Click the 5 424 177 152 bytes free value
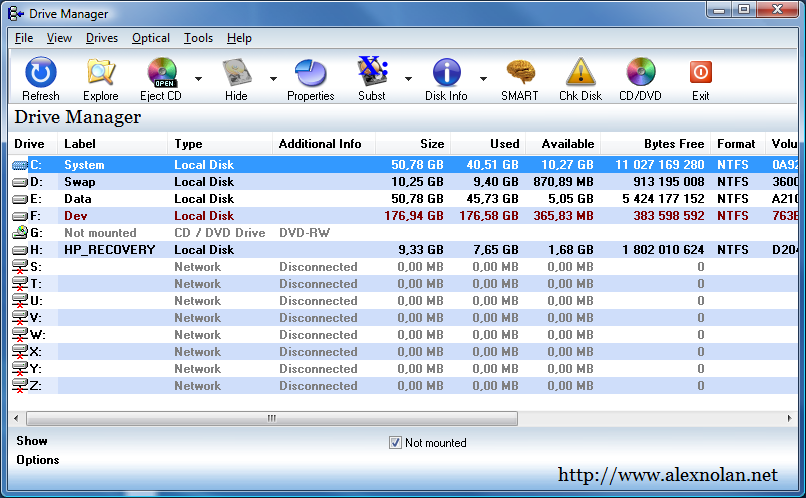806x498 pixels. (663, 199)
